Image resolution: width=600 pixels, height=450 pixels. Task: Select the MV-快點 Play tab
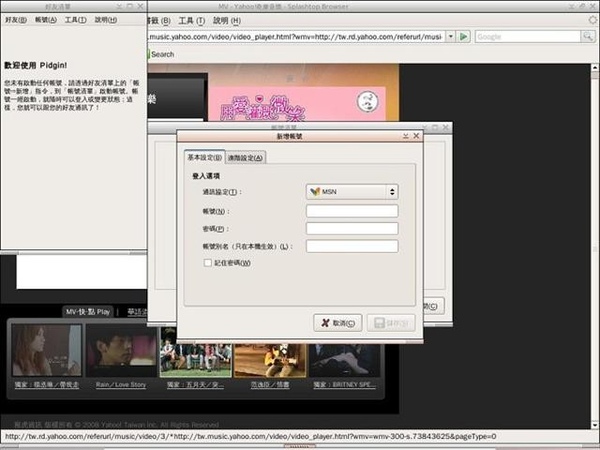point(88,311)
